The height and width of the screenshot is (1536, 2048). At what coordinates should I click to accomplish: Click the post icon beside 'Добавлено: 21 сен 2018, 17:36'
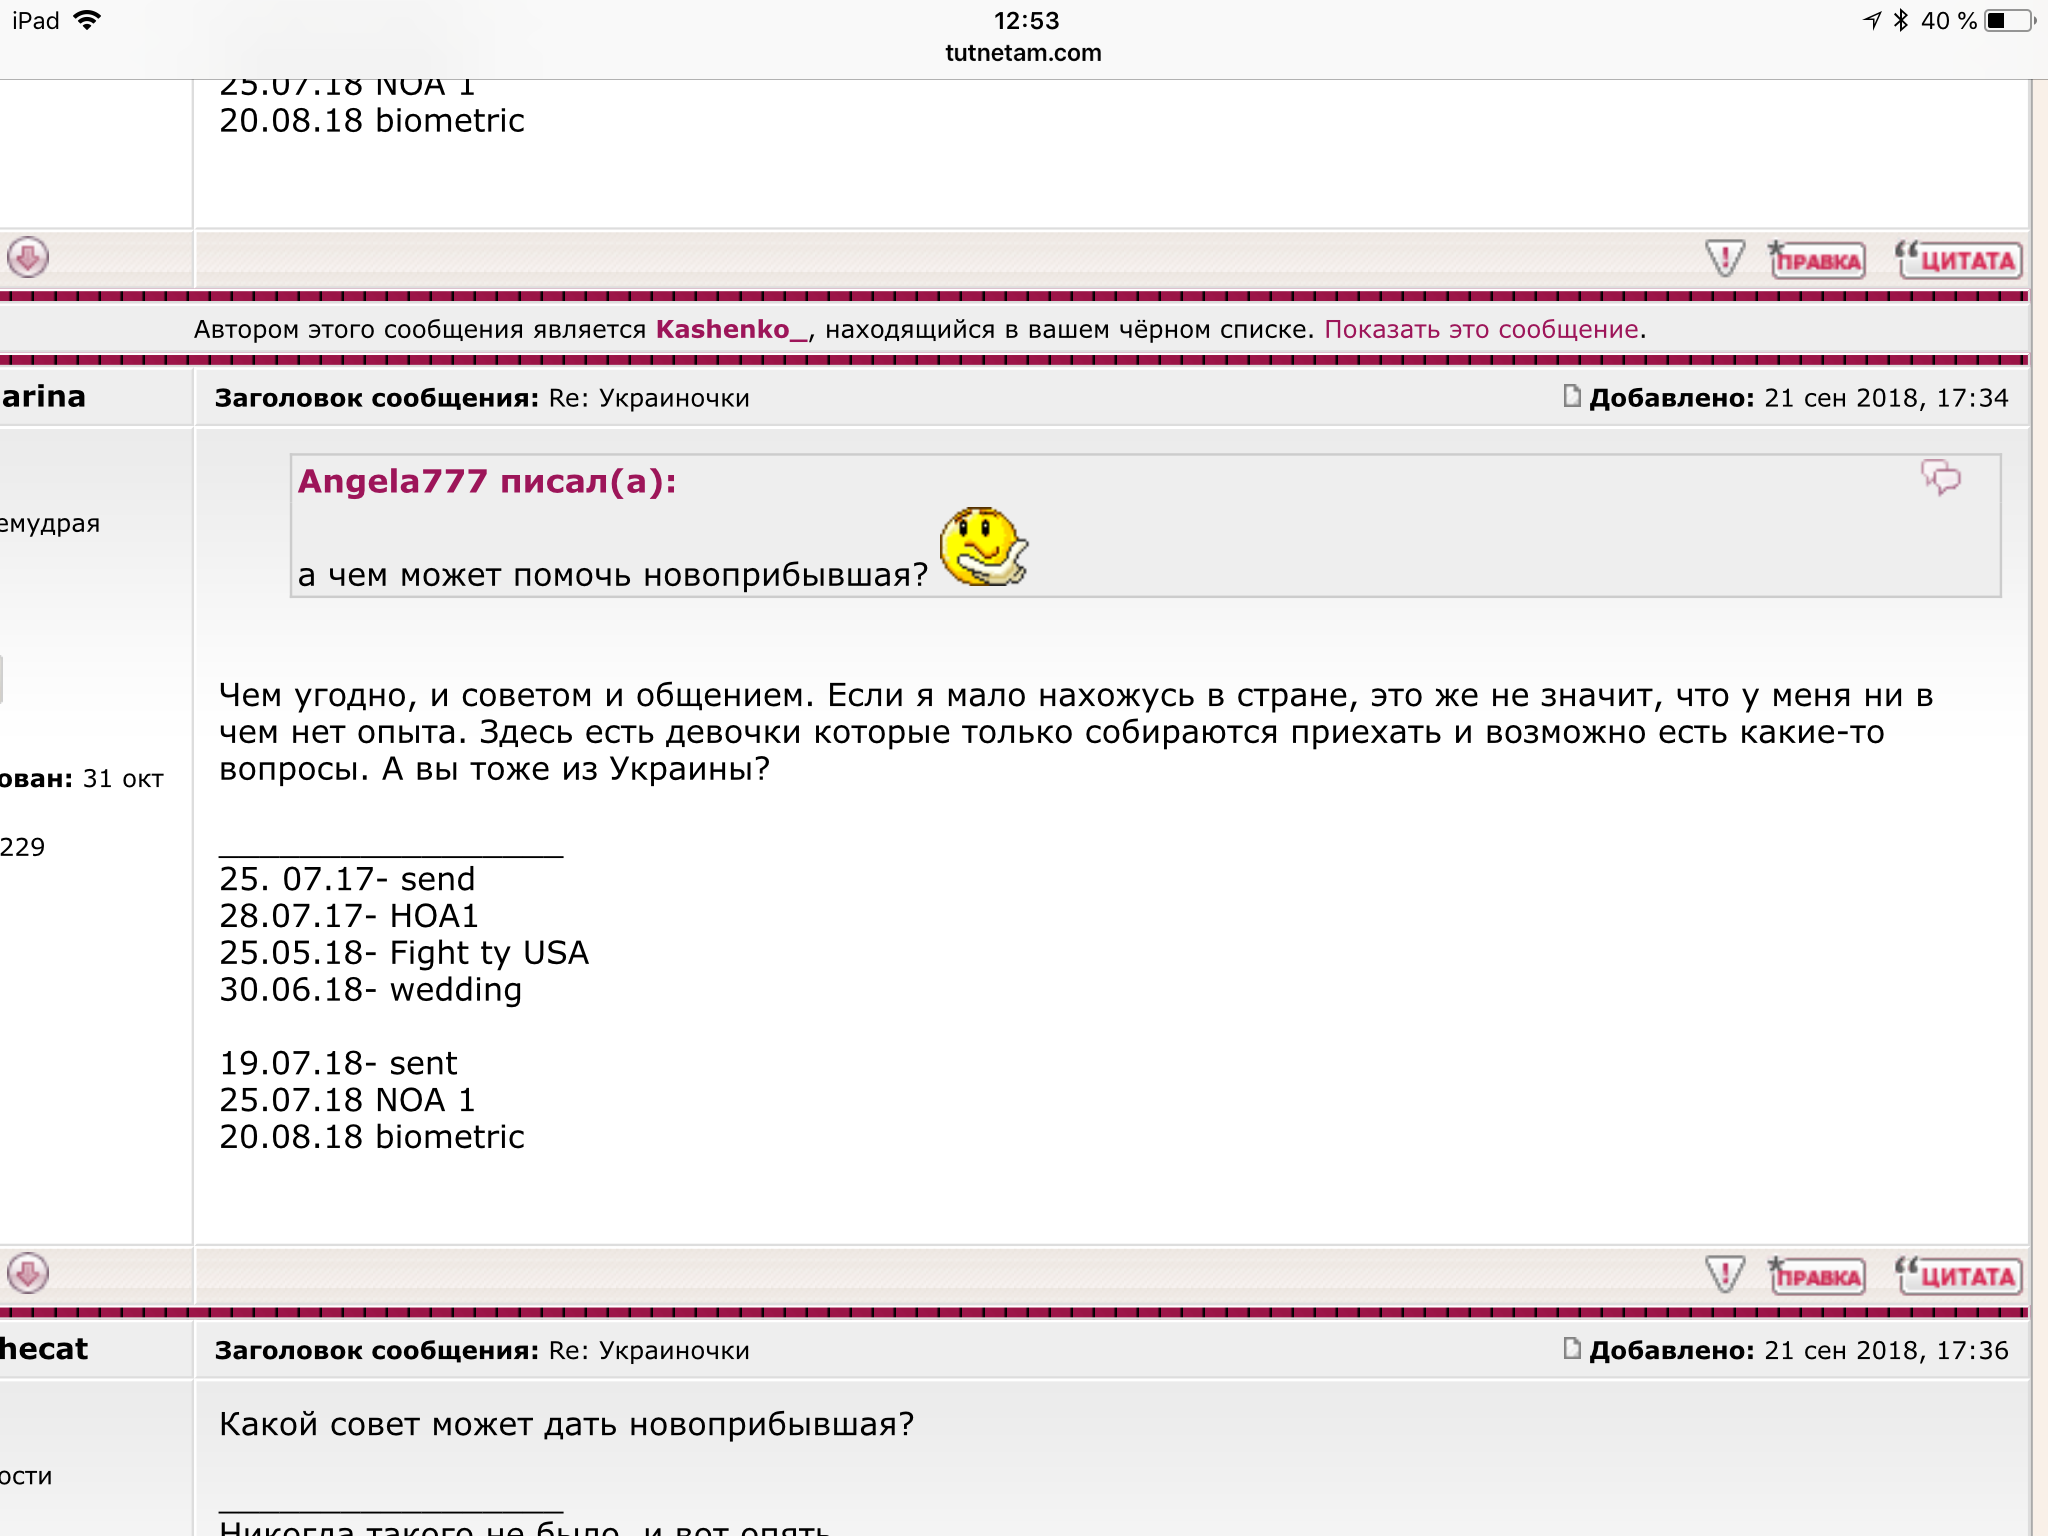[x=1572, y=1349]
